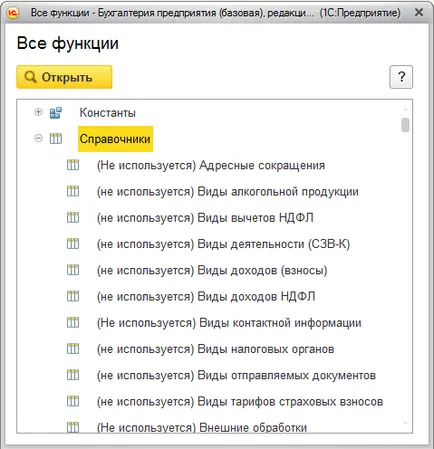Select the Константы tree item
The width and height of the screenshot is (434, 449).
107,113
